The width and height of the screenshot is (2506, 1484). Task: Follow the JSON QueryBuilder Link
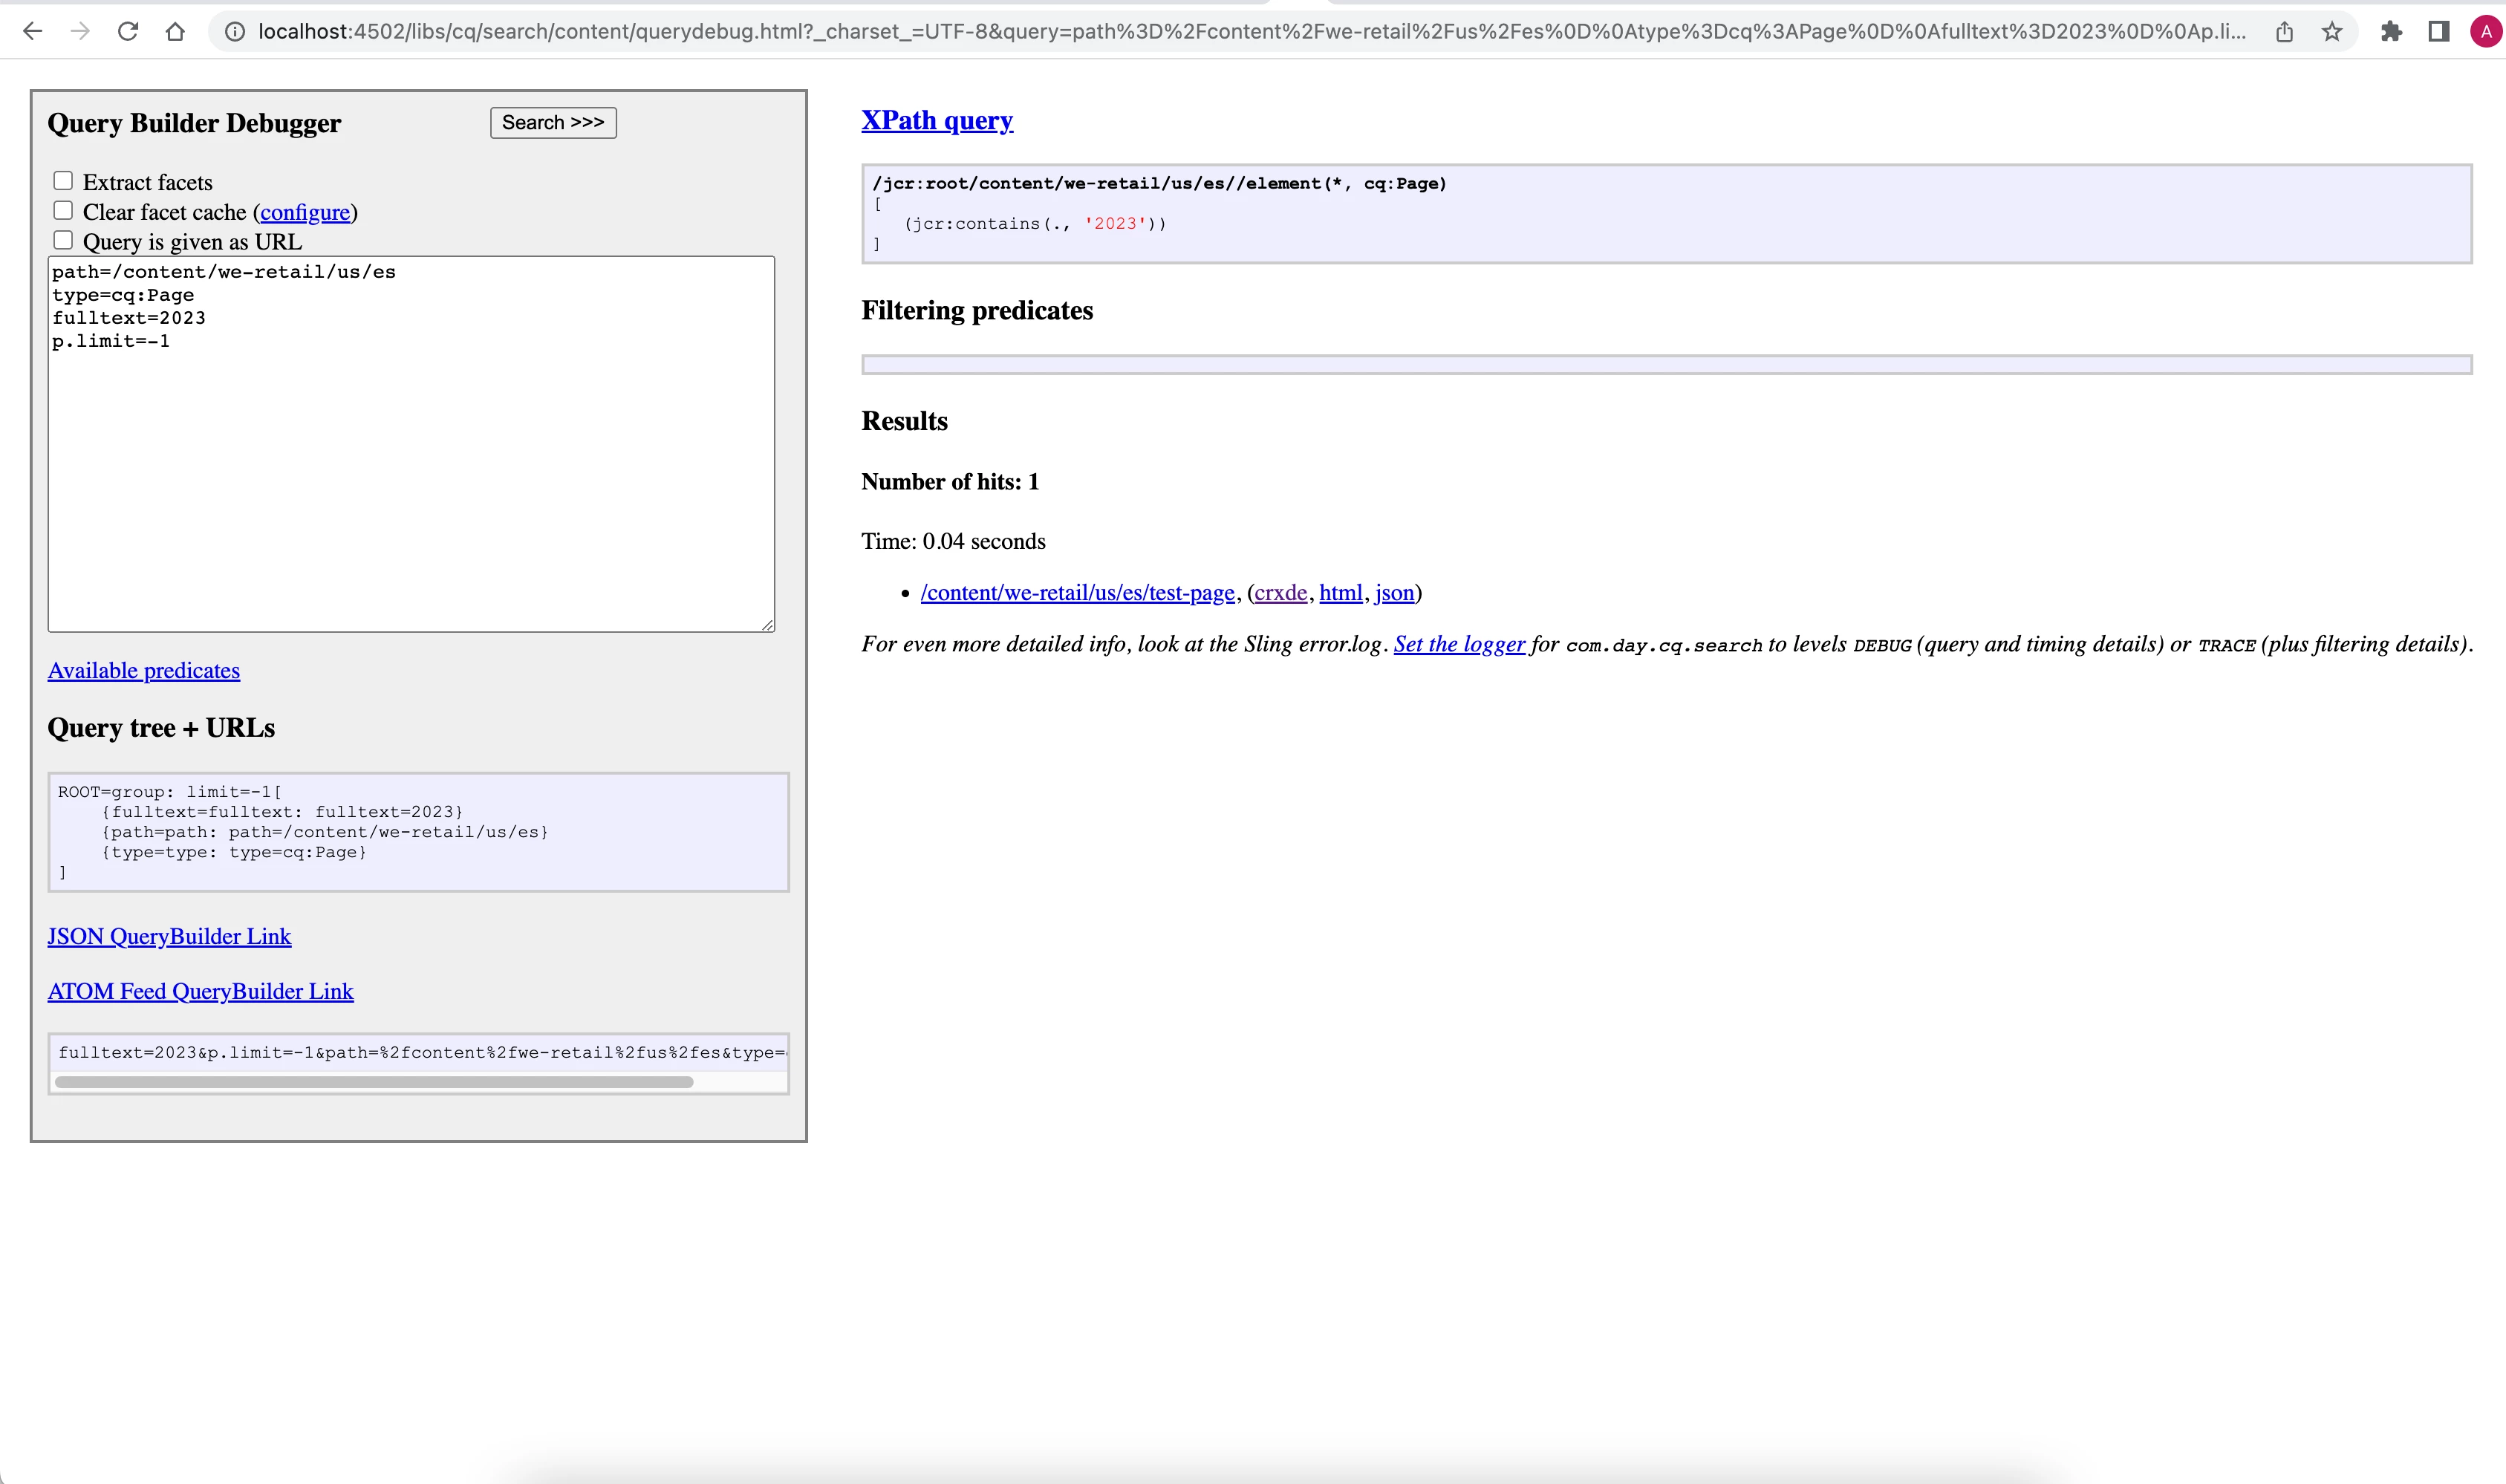point(169,937)
